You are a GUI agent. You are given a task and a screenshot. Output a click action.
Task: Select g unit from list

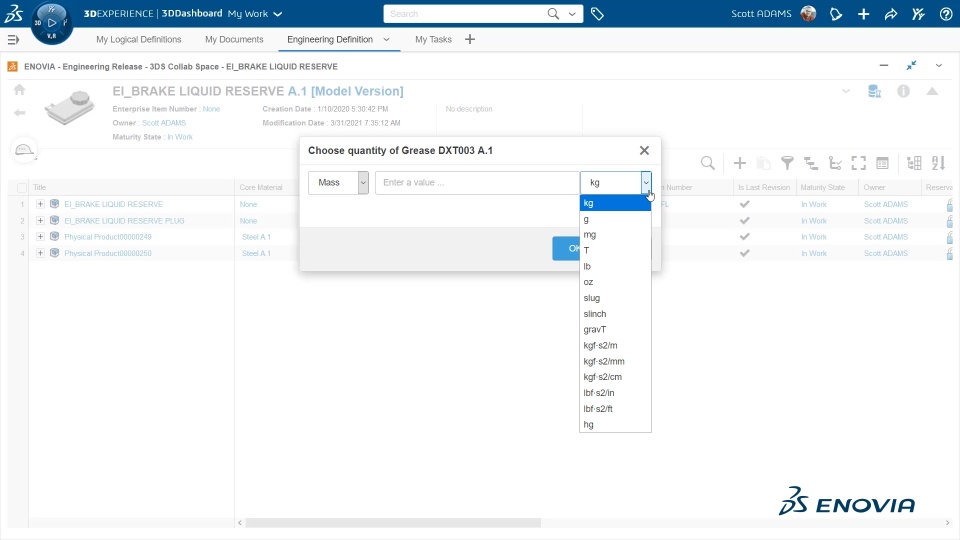pos(615,219)
